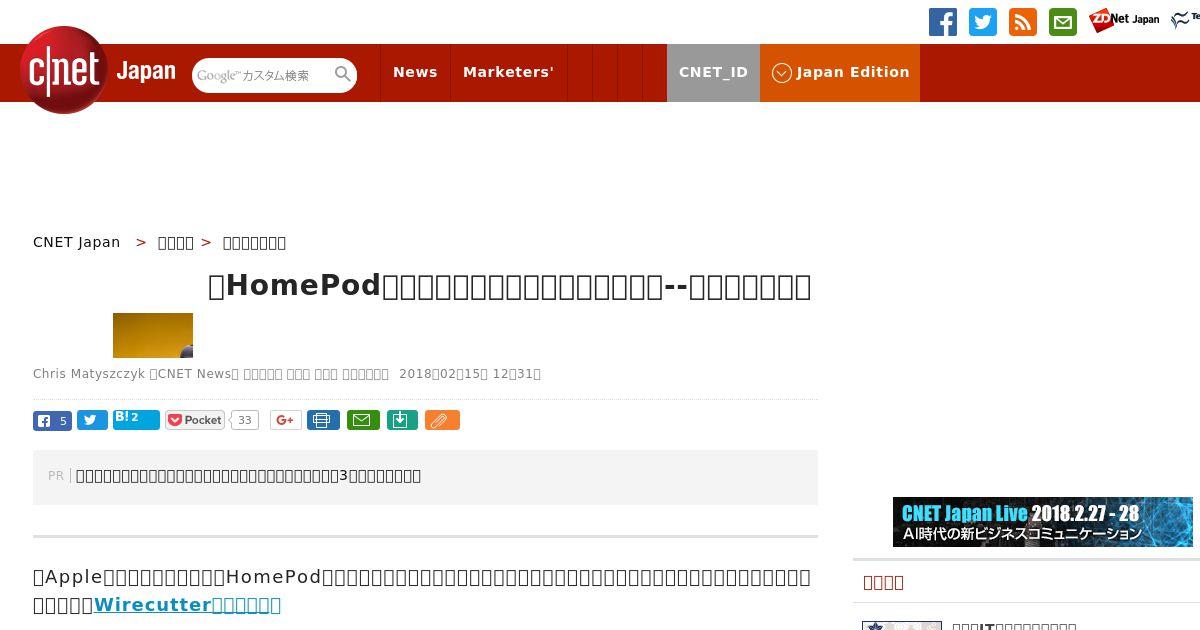
Task: Open the Facebook icon in the top bar
Action: 943,22
